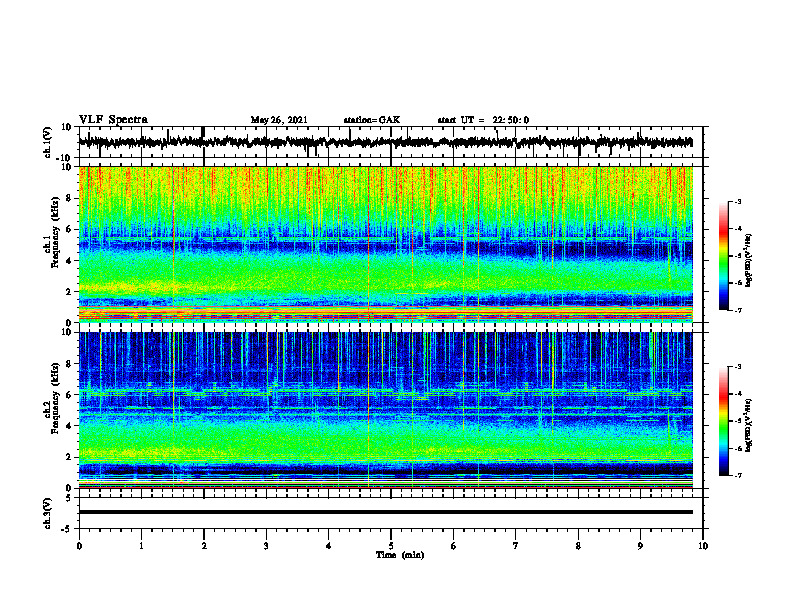Image resolution: width=792 pixels, height=612 pixels.
Task: Click the "6" tick on the time axis
Action: click(454, 546)
